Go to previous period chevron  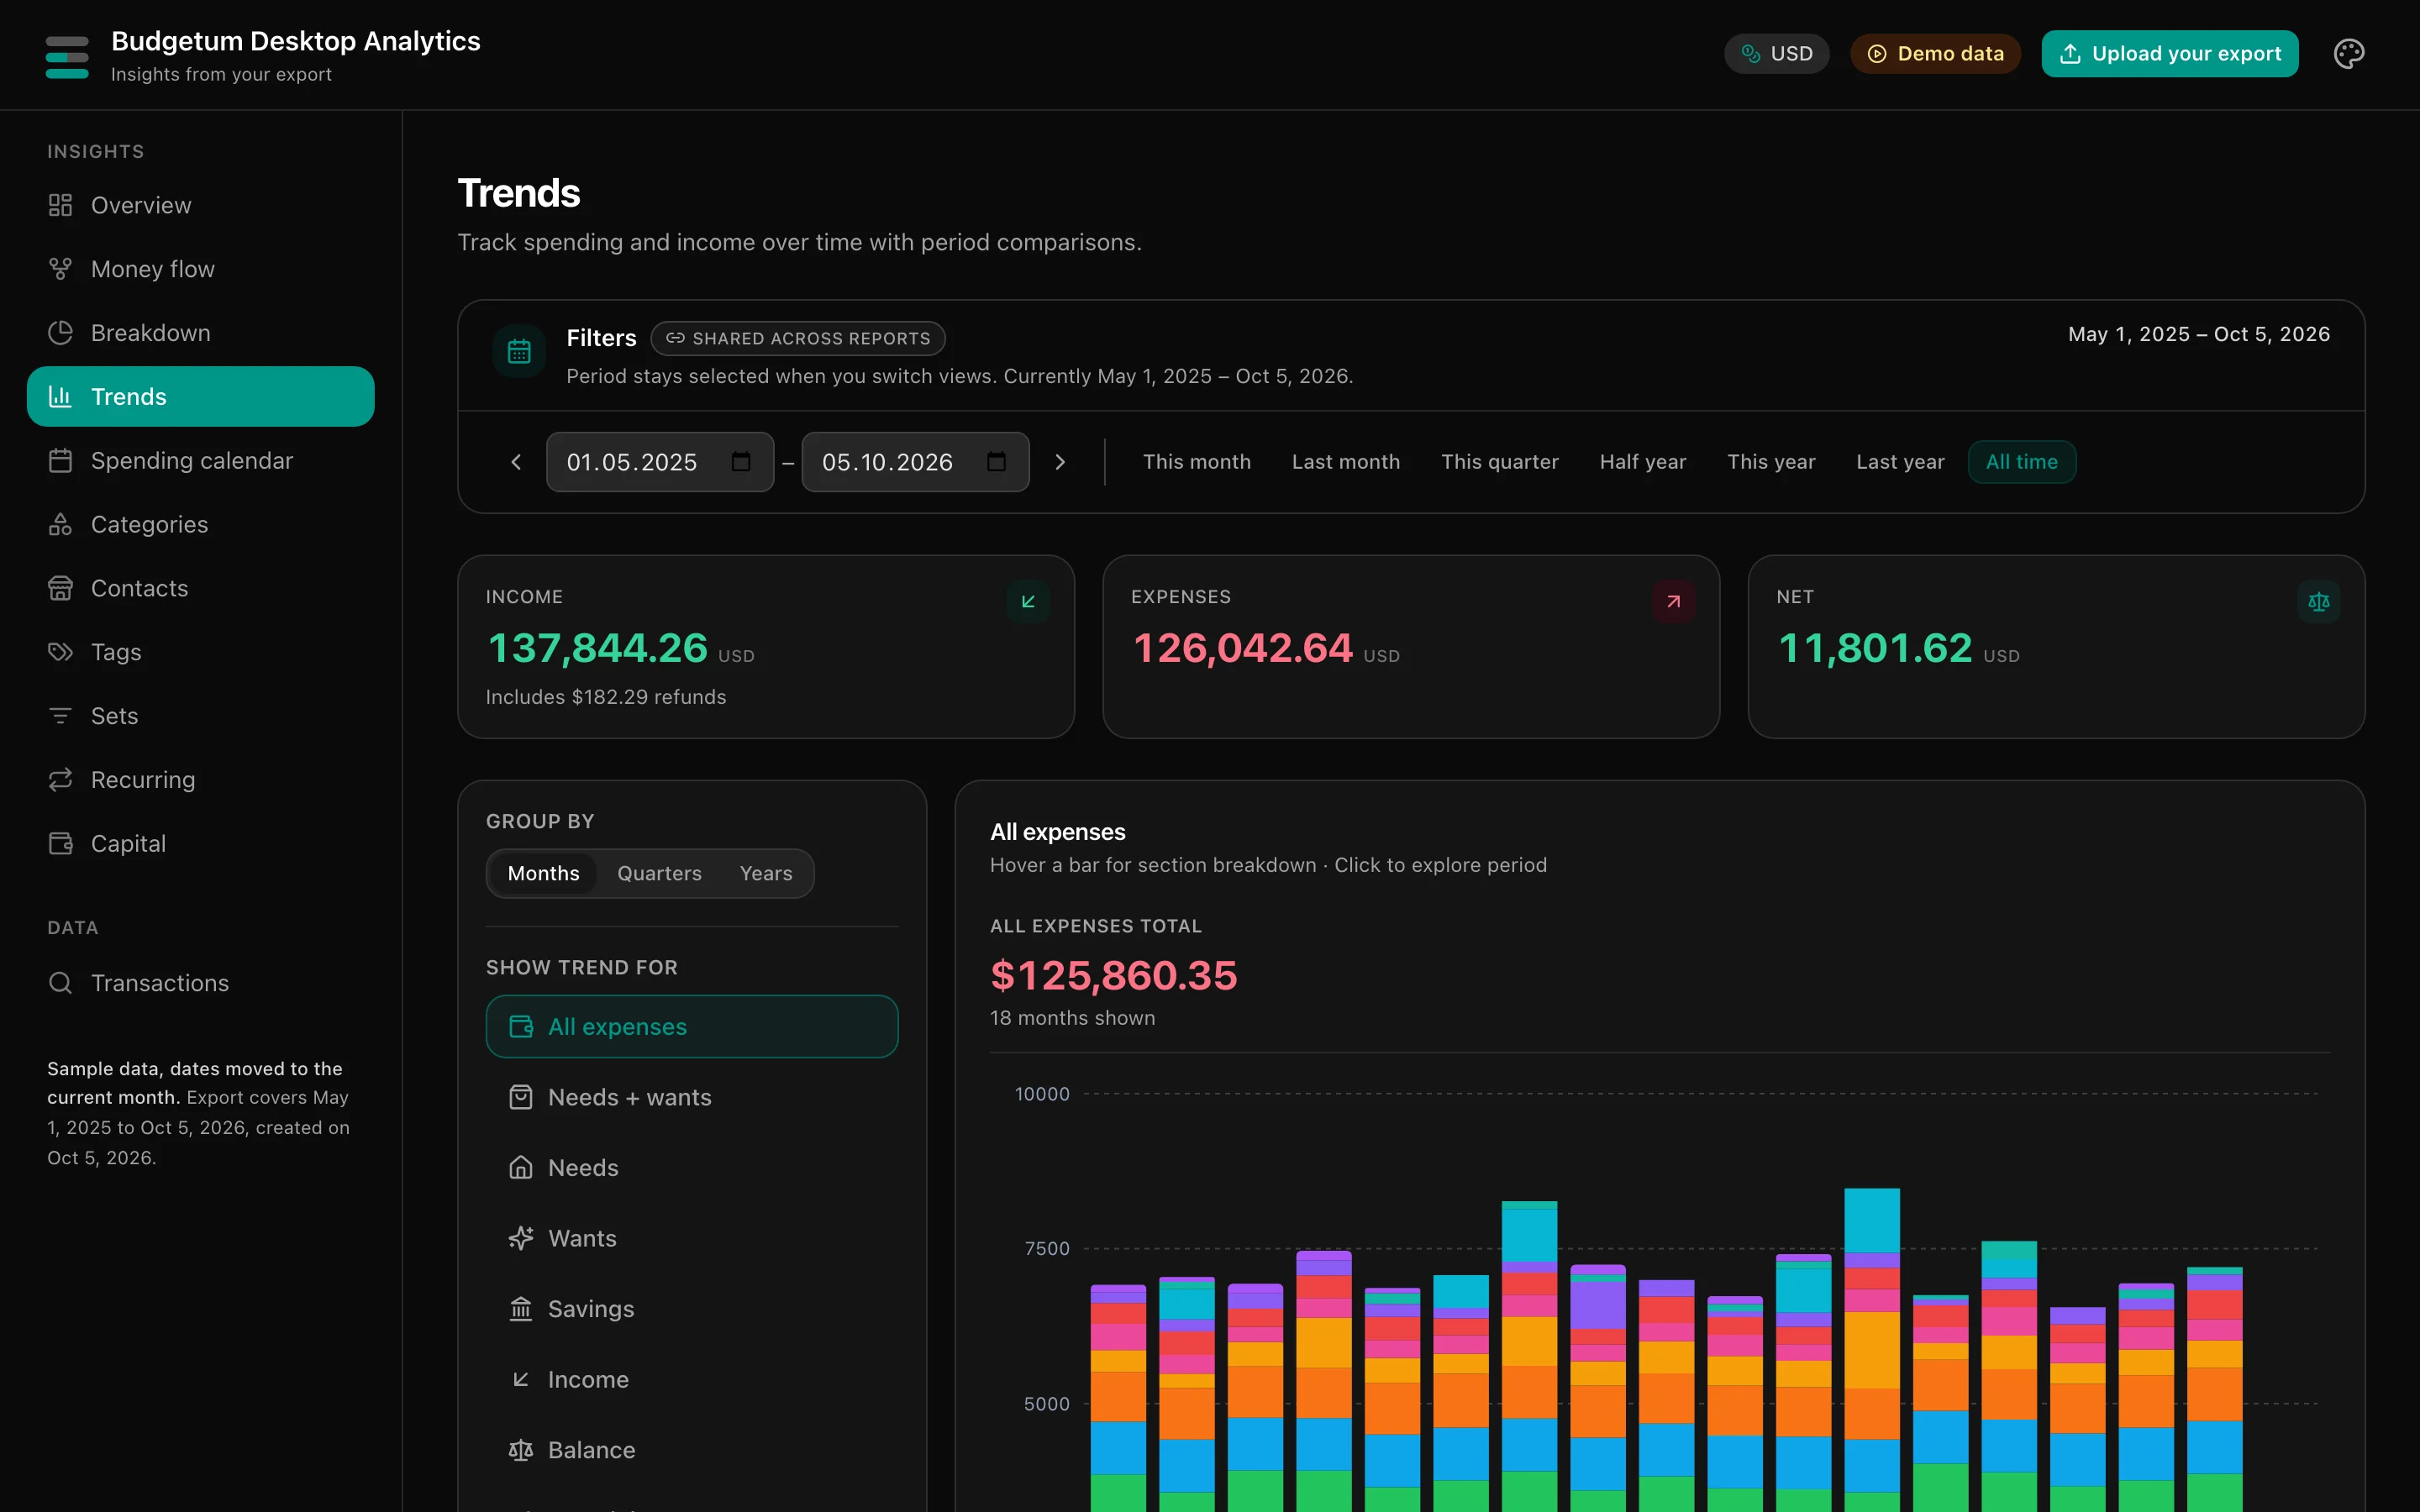click(x=516, y=462)
